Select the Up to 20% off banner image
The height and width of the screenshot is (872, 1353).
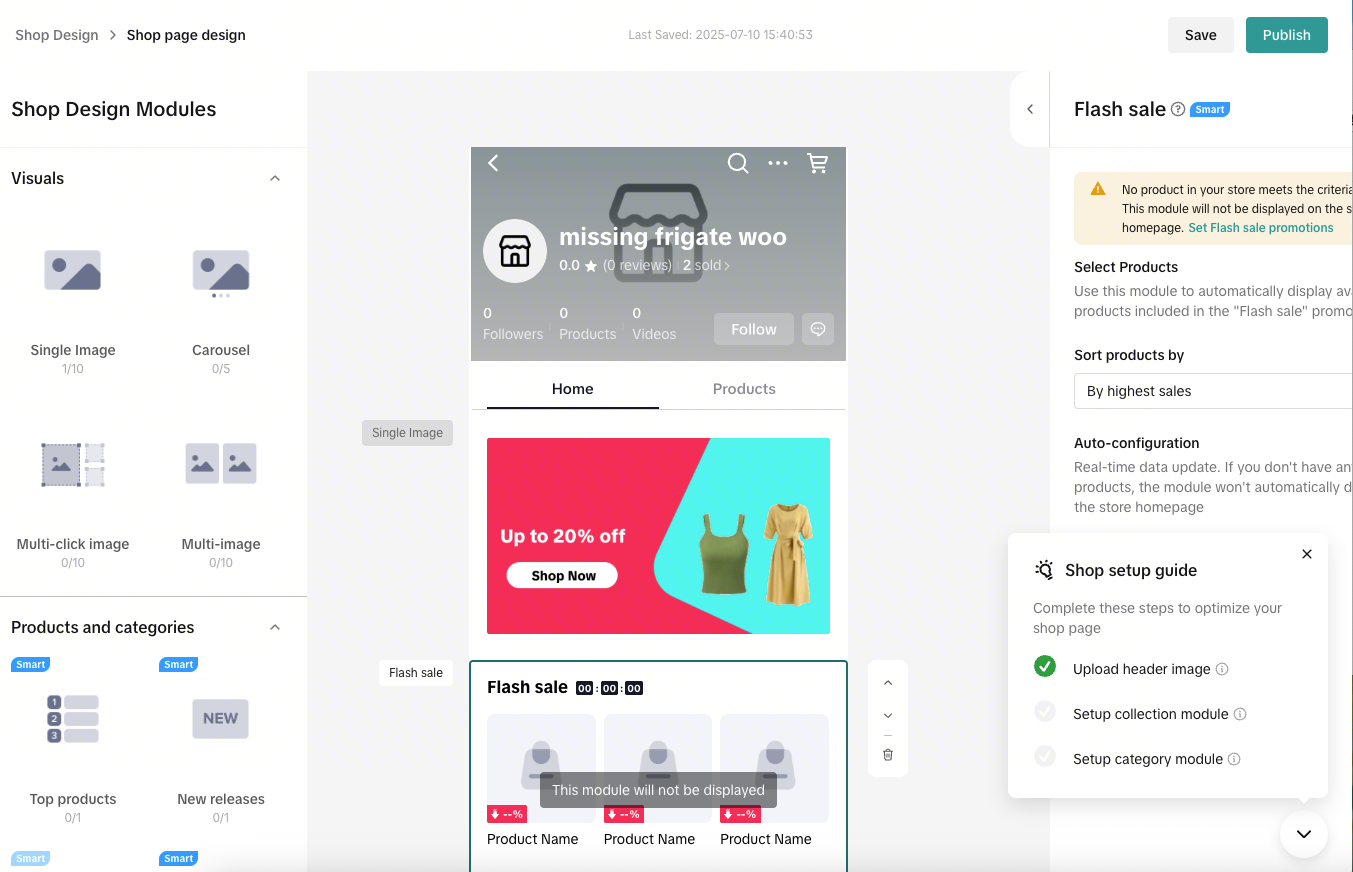point(658,536)
